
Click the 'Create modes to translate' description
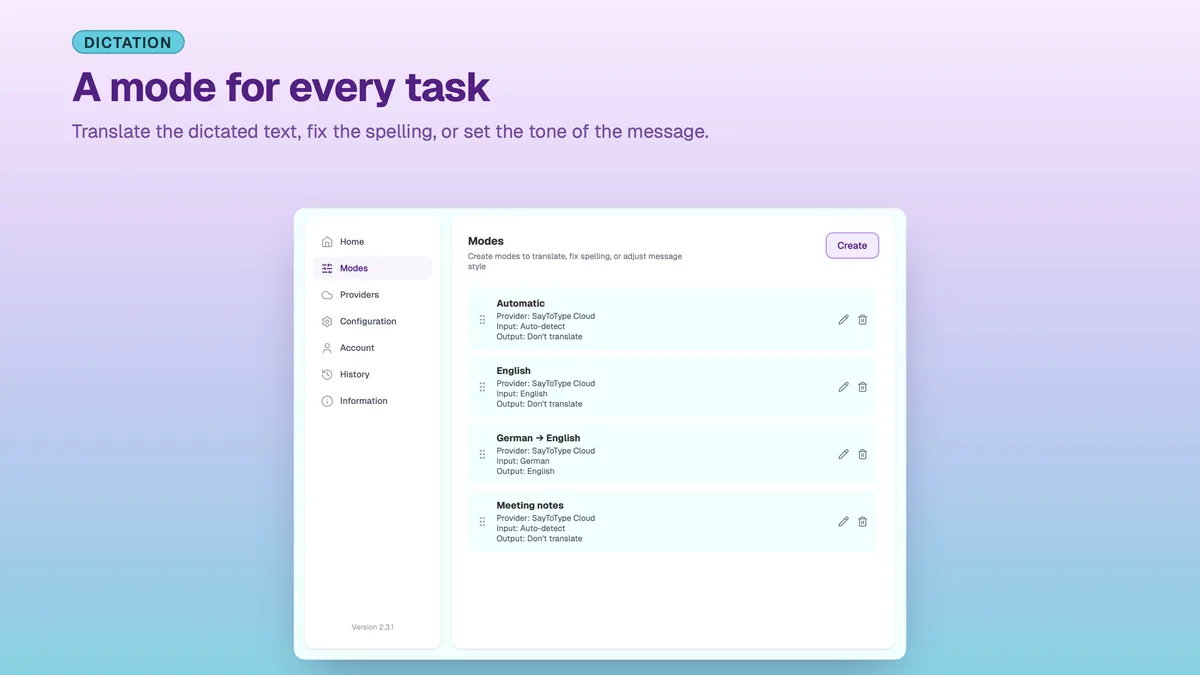tap(575, 262)
